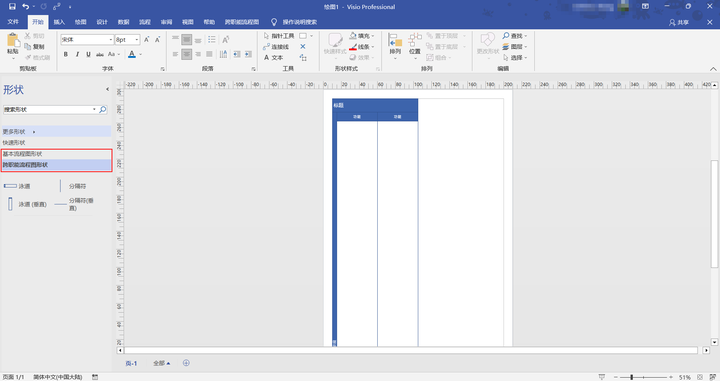Image resolution: width=720 pixels, height=381 pixels.
Task: Click the text block tool icon
Action: [303, 58]
